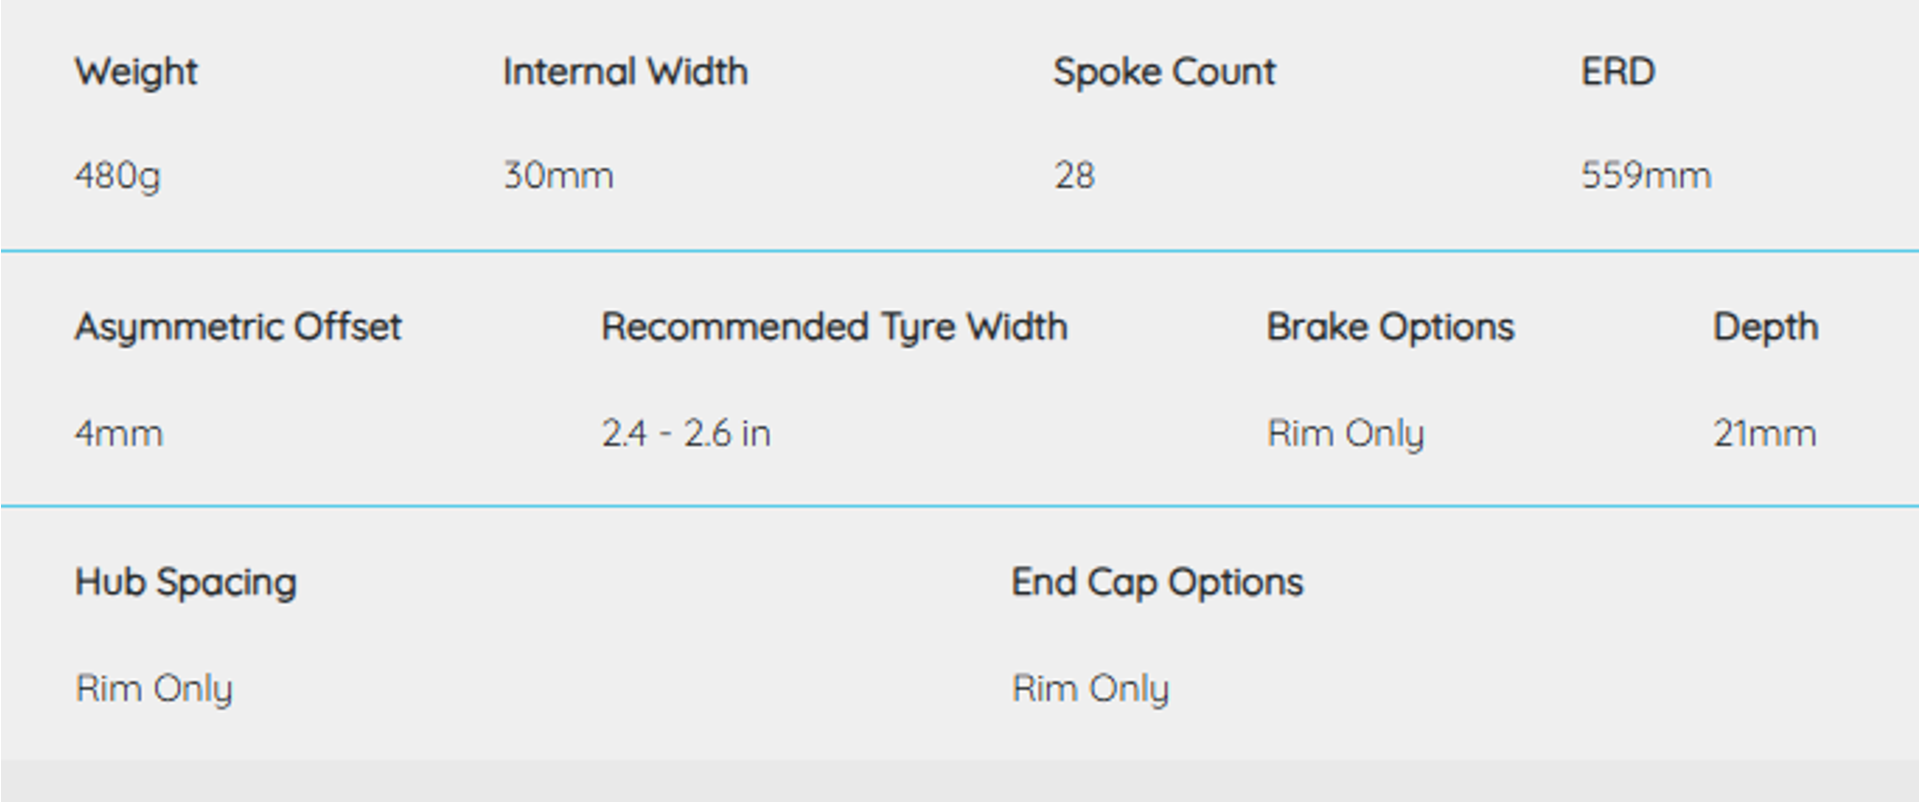Click the Weight spec label
The height and width of the screenshot is (802, 1920).
pyautogui.click(x=136, y=72)
